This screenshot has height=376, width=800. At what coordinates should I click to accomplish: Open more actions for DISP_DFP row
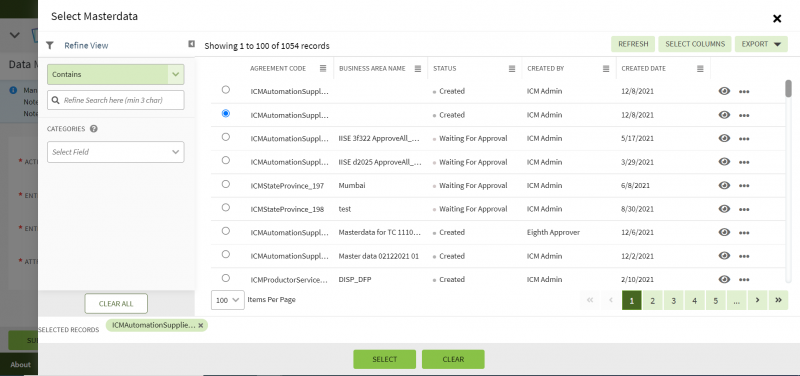[744, 280]
